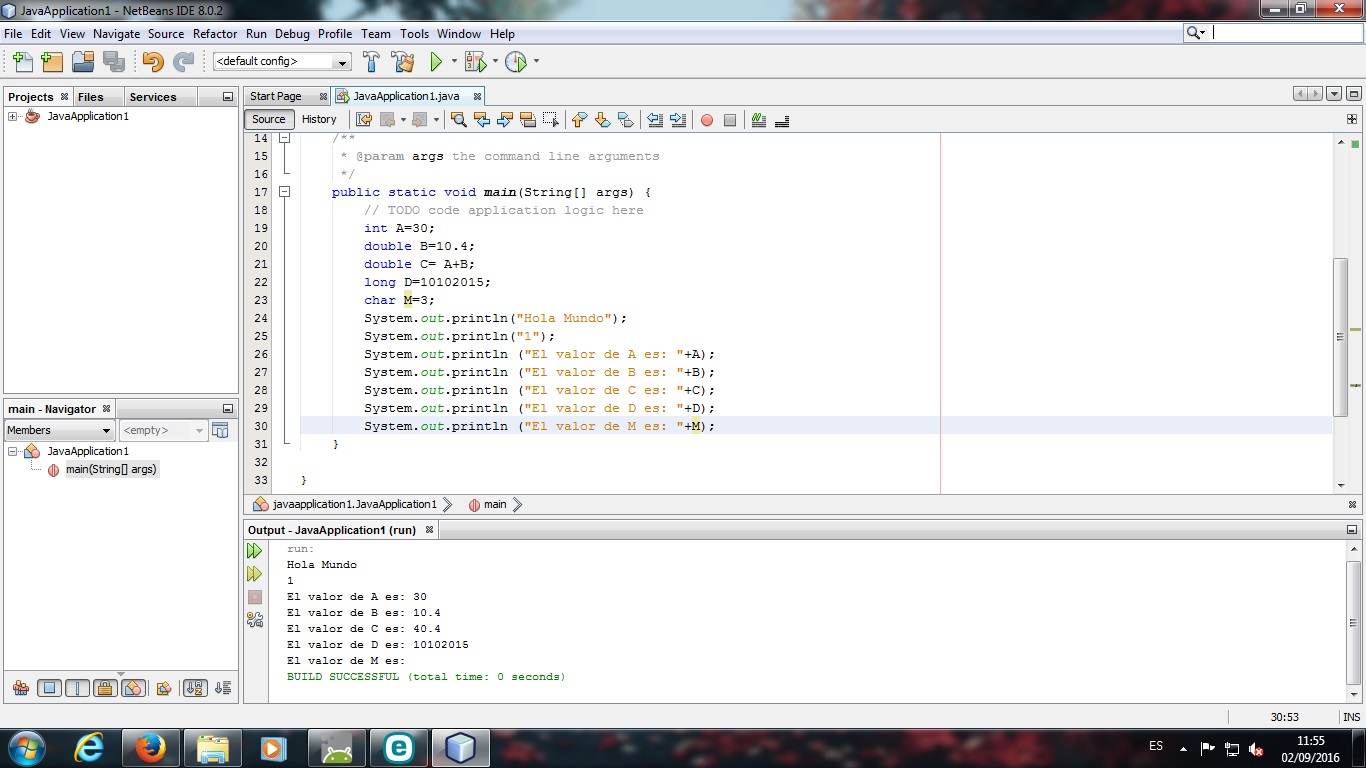Build the project with the hammer icon
Image resolution: width=1366 pixels, height=768 pixels.
pyautogui.click(x=371, y=61)
